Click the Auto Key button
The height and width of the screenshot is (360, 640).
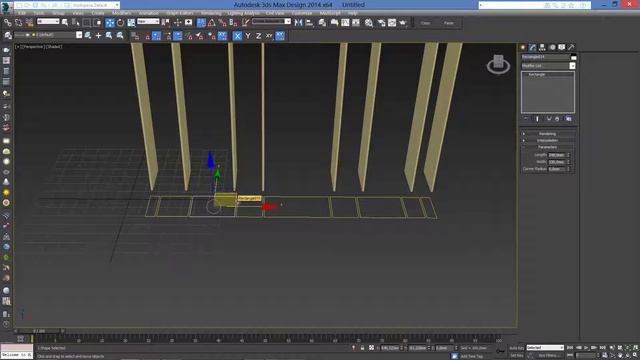(516, 348)
